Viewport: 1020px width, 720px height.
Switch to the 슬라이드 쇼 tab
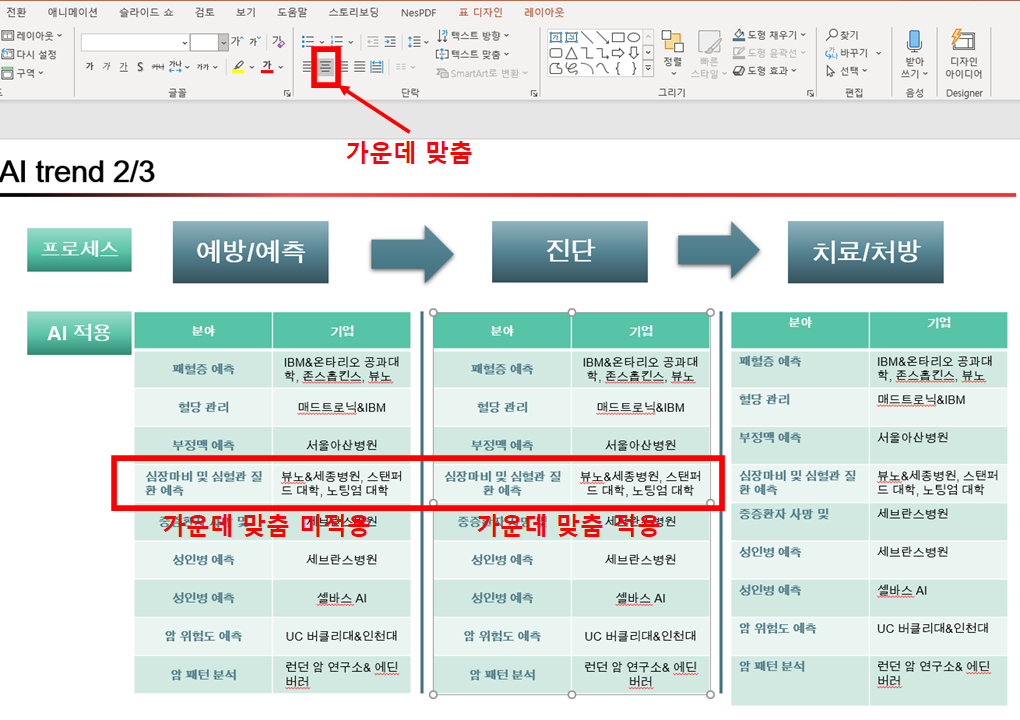click(x=146, y=12)
